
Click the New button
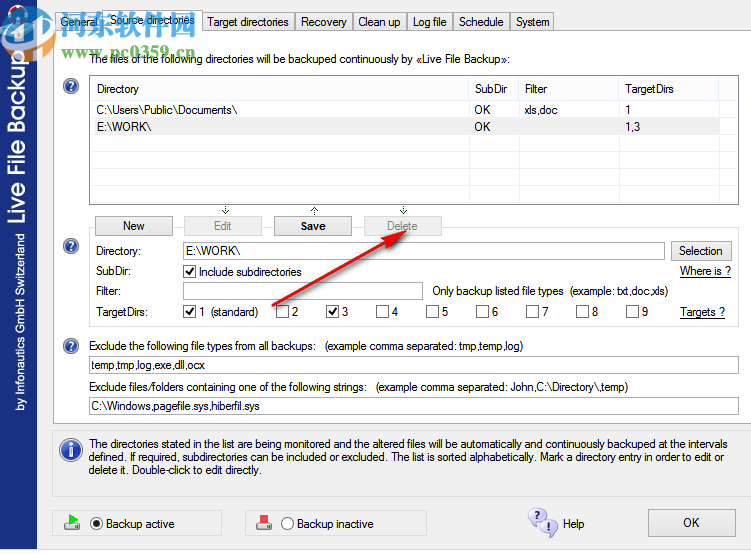tap(134, 226)
